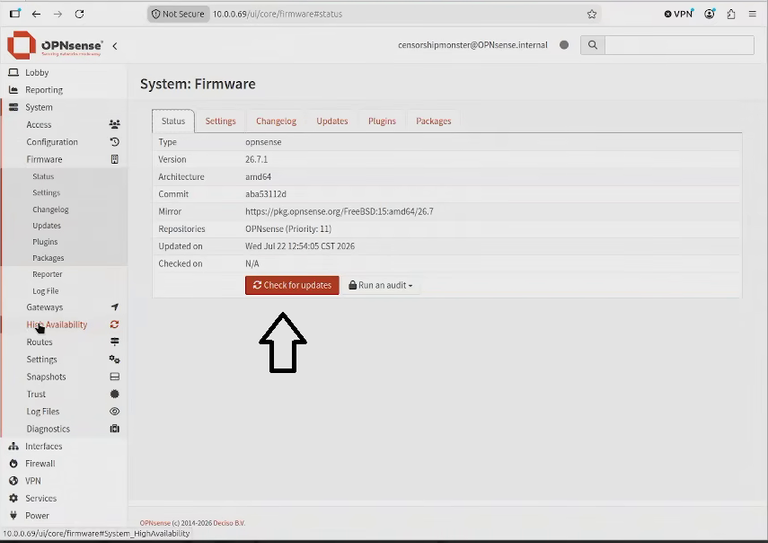Click the search magnifier icon
The image size is (768, 543).
(593, 45)
